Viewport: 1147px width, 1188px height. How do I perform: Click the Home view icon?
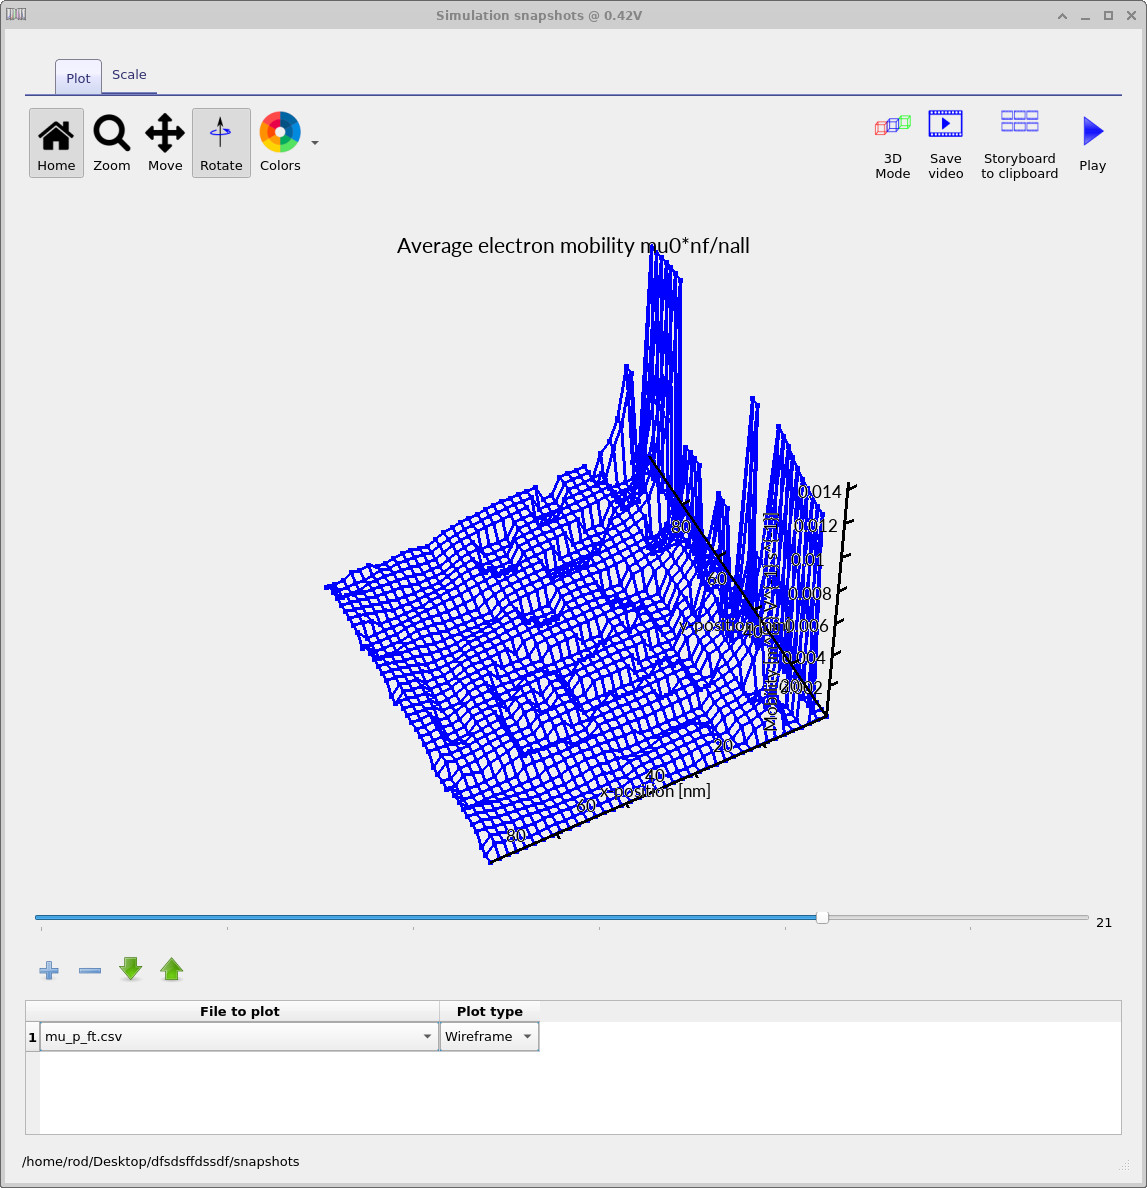tap(56, 142)
